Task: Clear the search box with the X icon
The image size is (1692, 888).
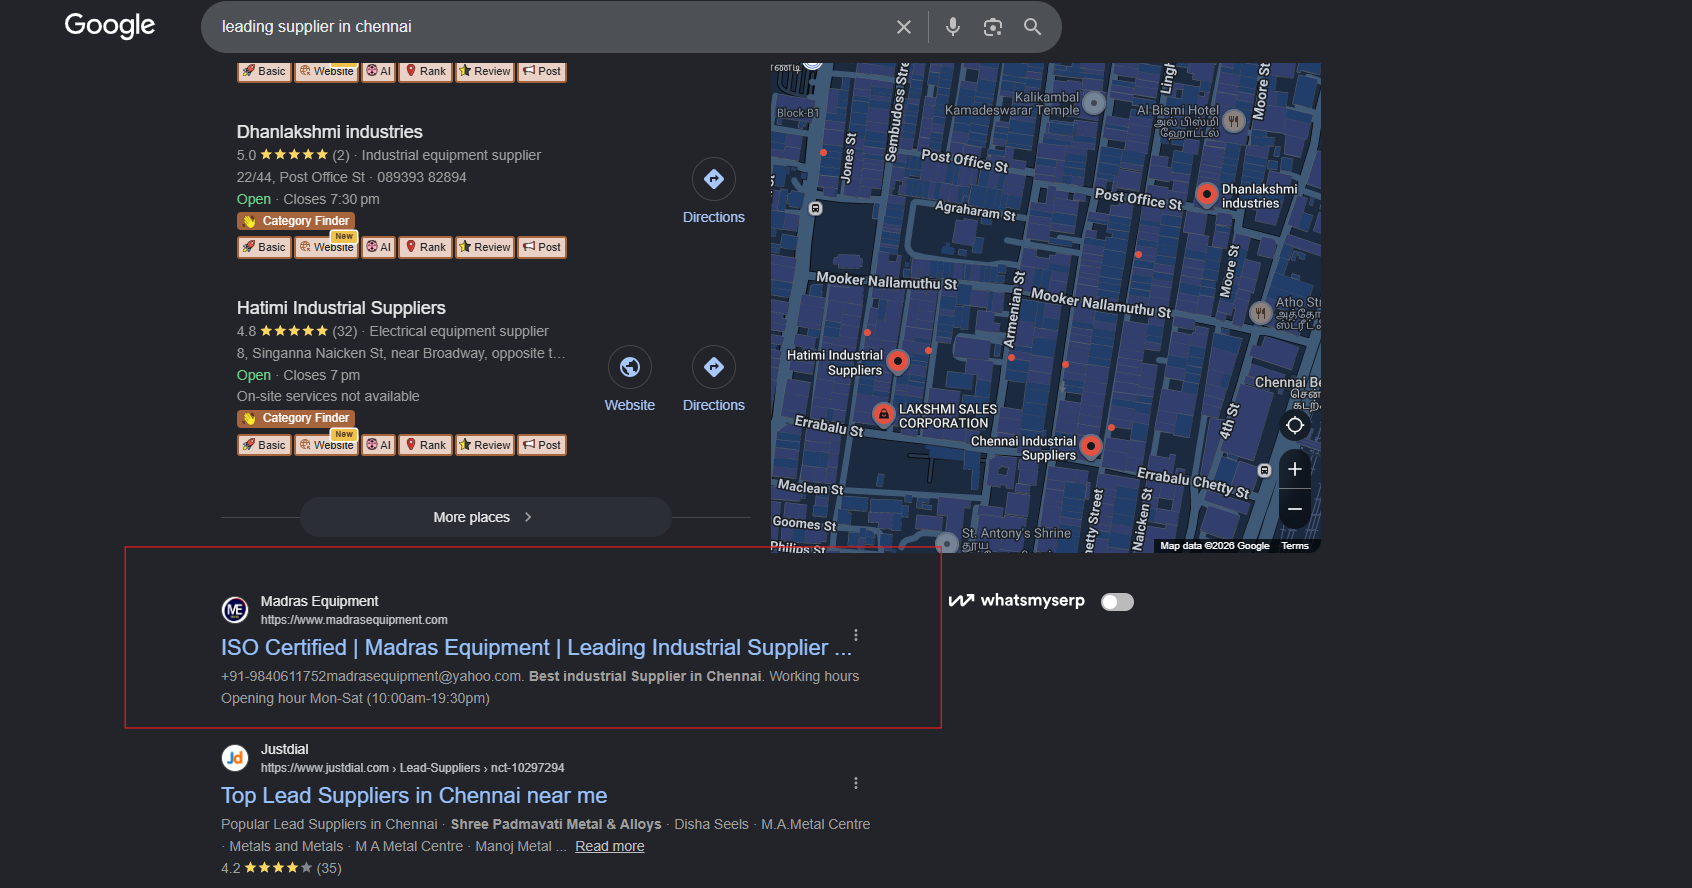Action: (x=904, y=27)
